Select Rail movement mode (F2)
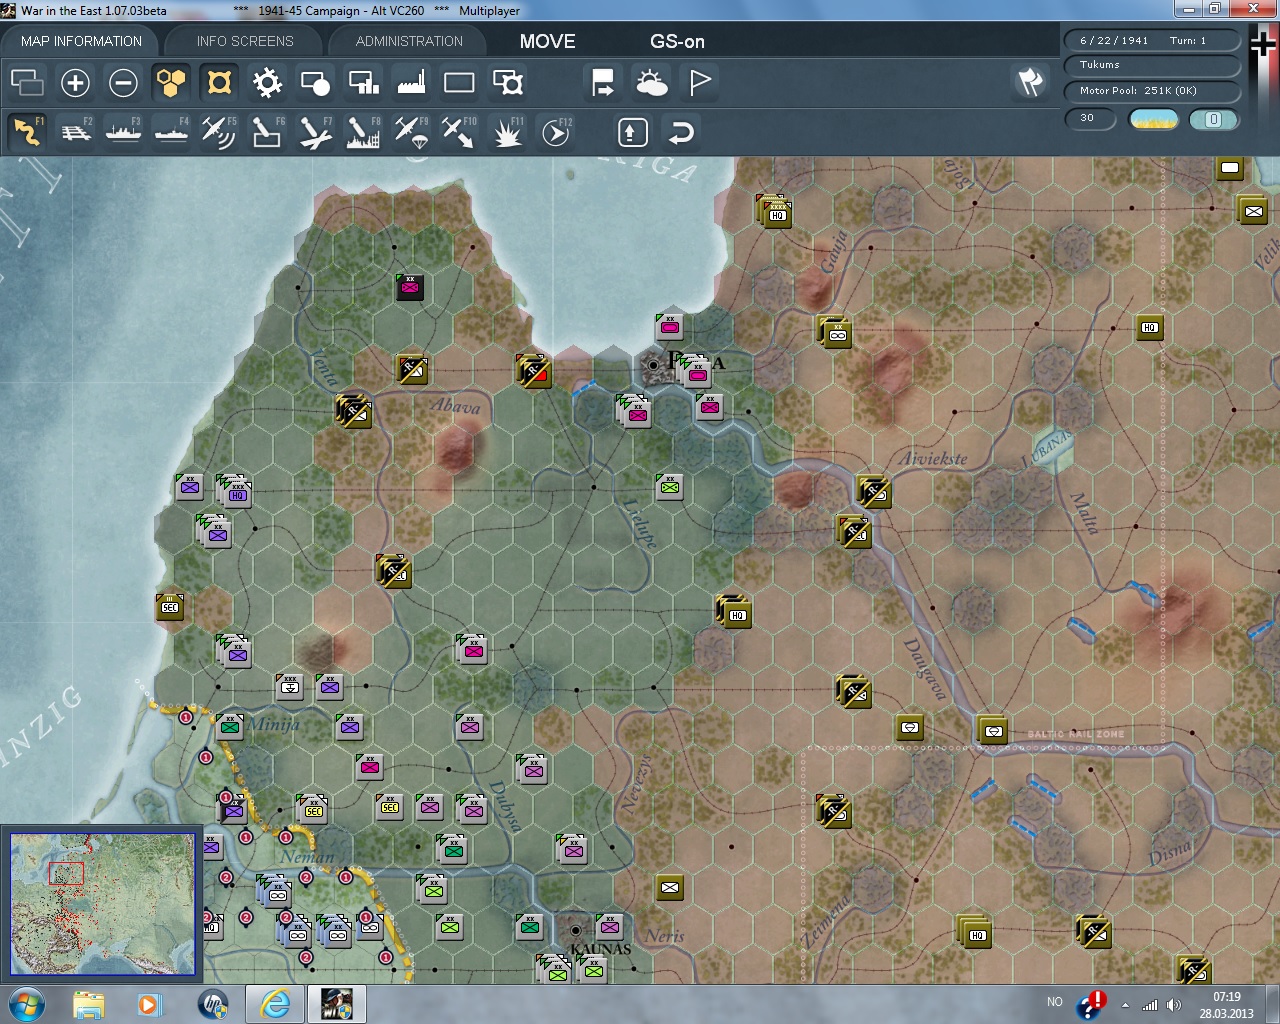This screenshot has height=1024, width=1280. point(75,132)
